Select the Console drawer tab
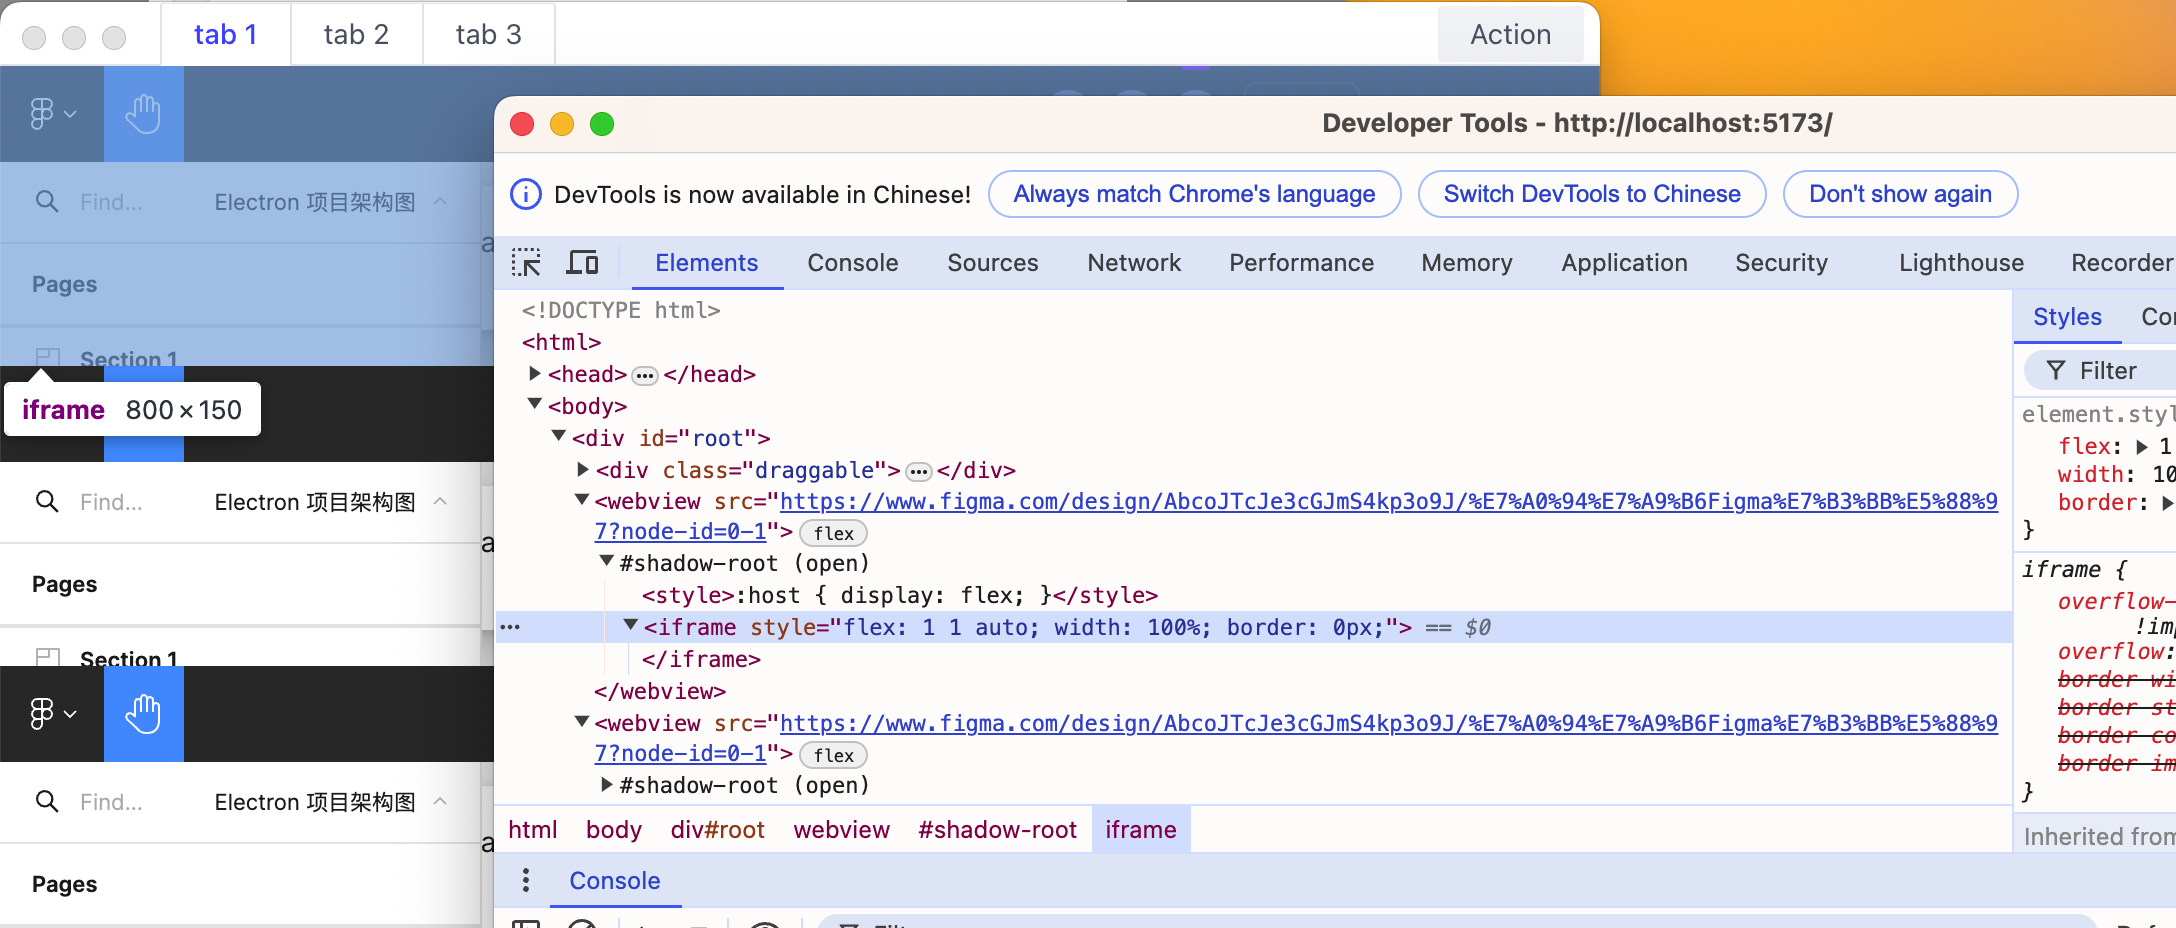Viewport: 2176px width, 928px height. tap(614, 881)
